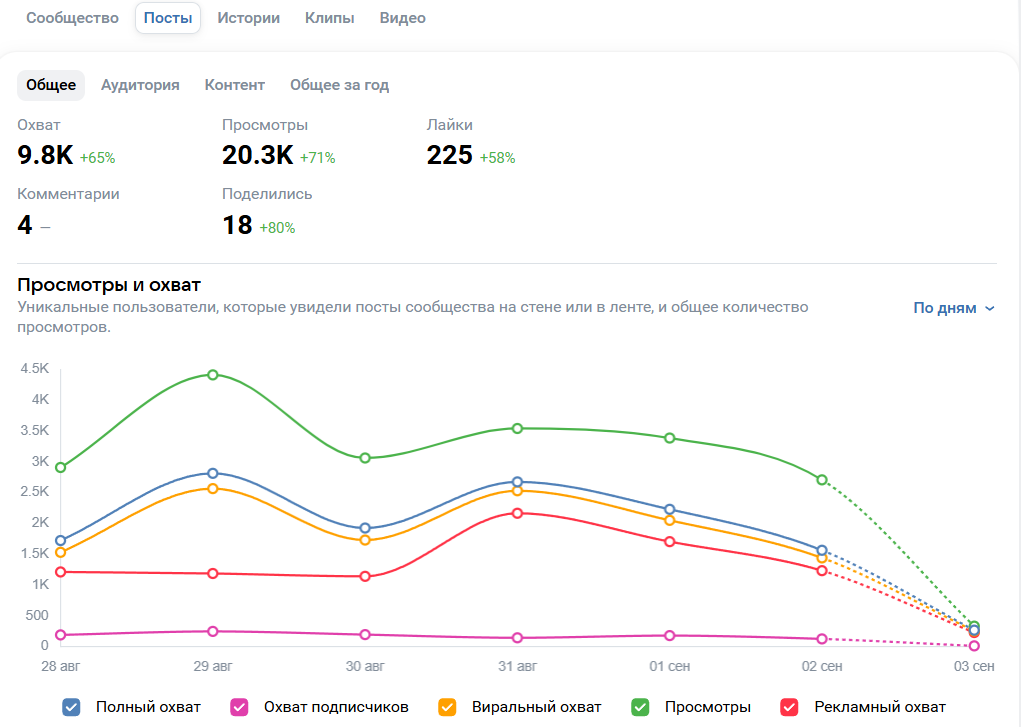
Task: Select the Общее sub-tab
Action: pyautogui.click(x=51, y=85)
